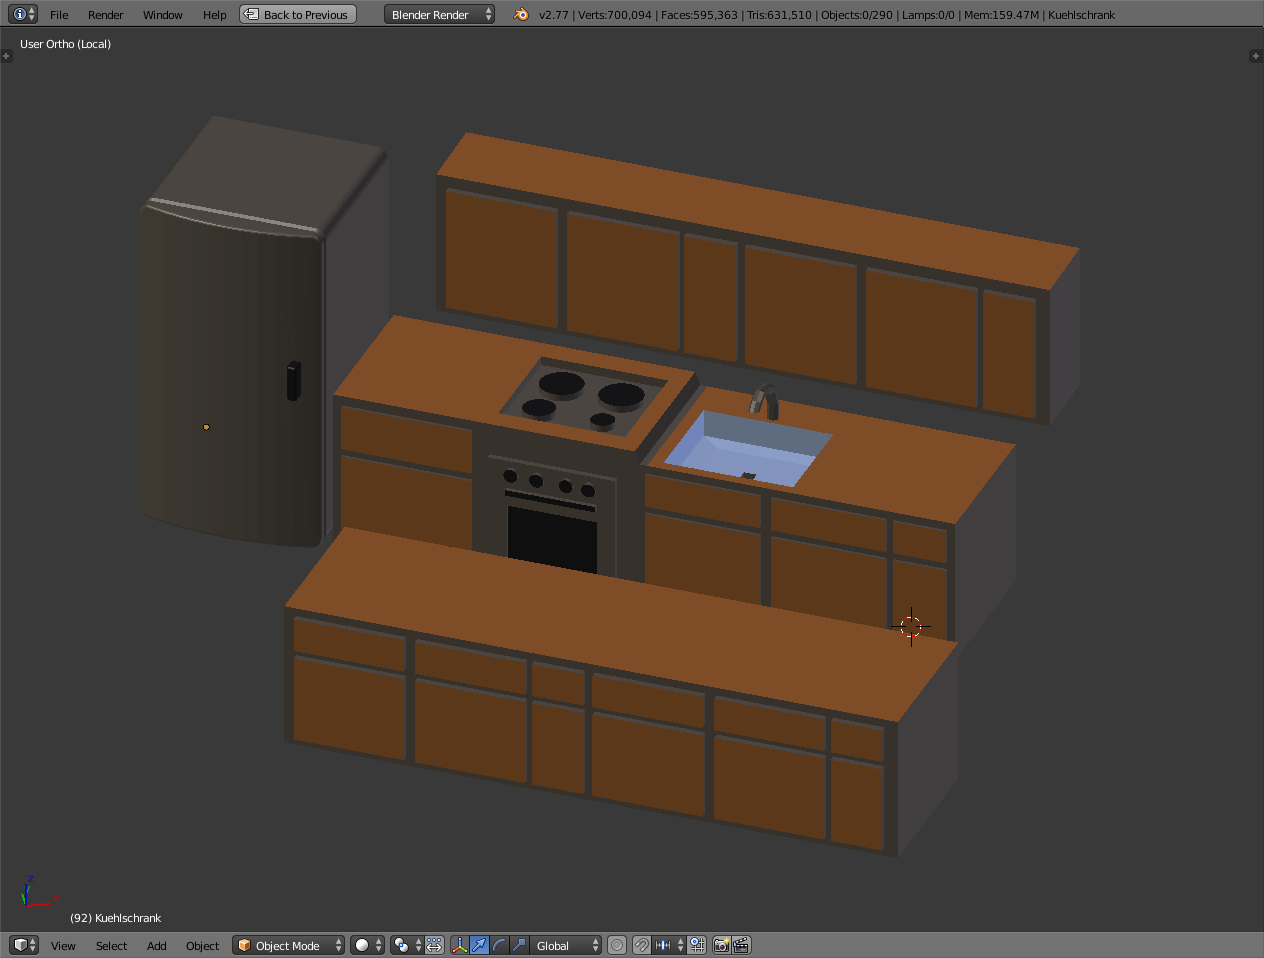Screen dimensions: 1264x958
Task: Click the Blender logo icon
Action: click(521, 14)
